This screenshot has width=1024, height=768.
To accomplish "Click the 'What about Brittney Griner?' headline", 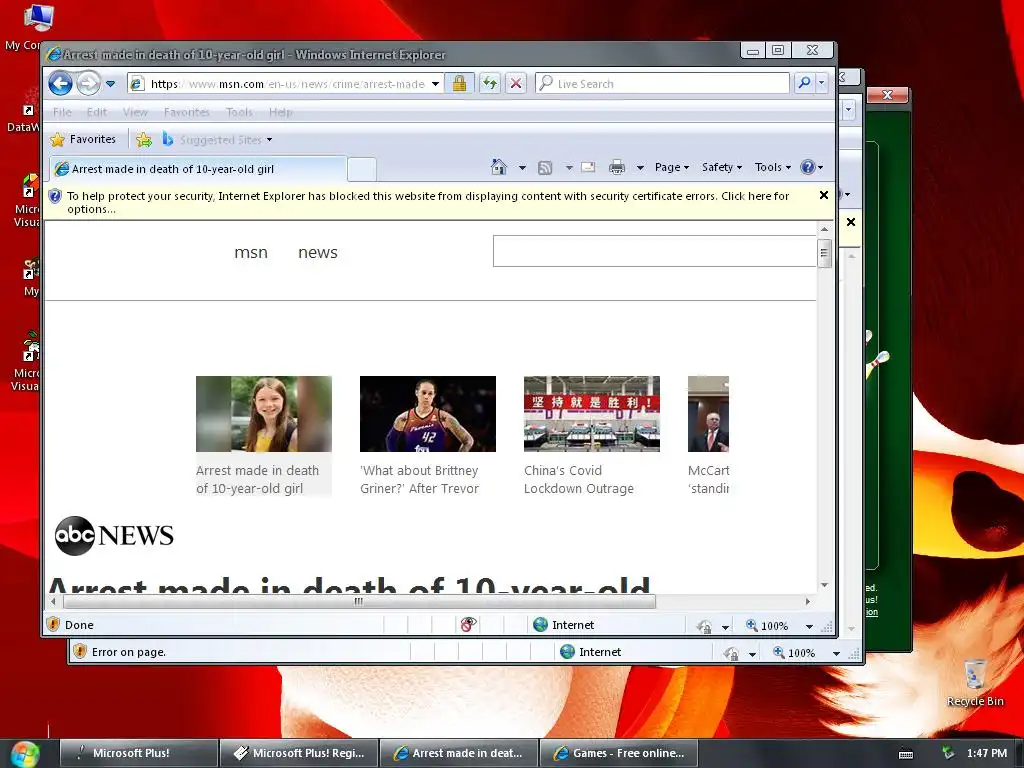I will 419,479.
